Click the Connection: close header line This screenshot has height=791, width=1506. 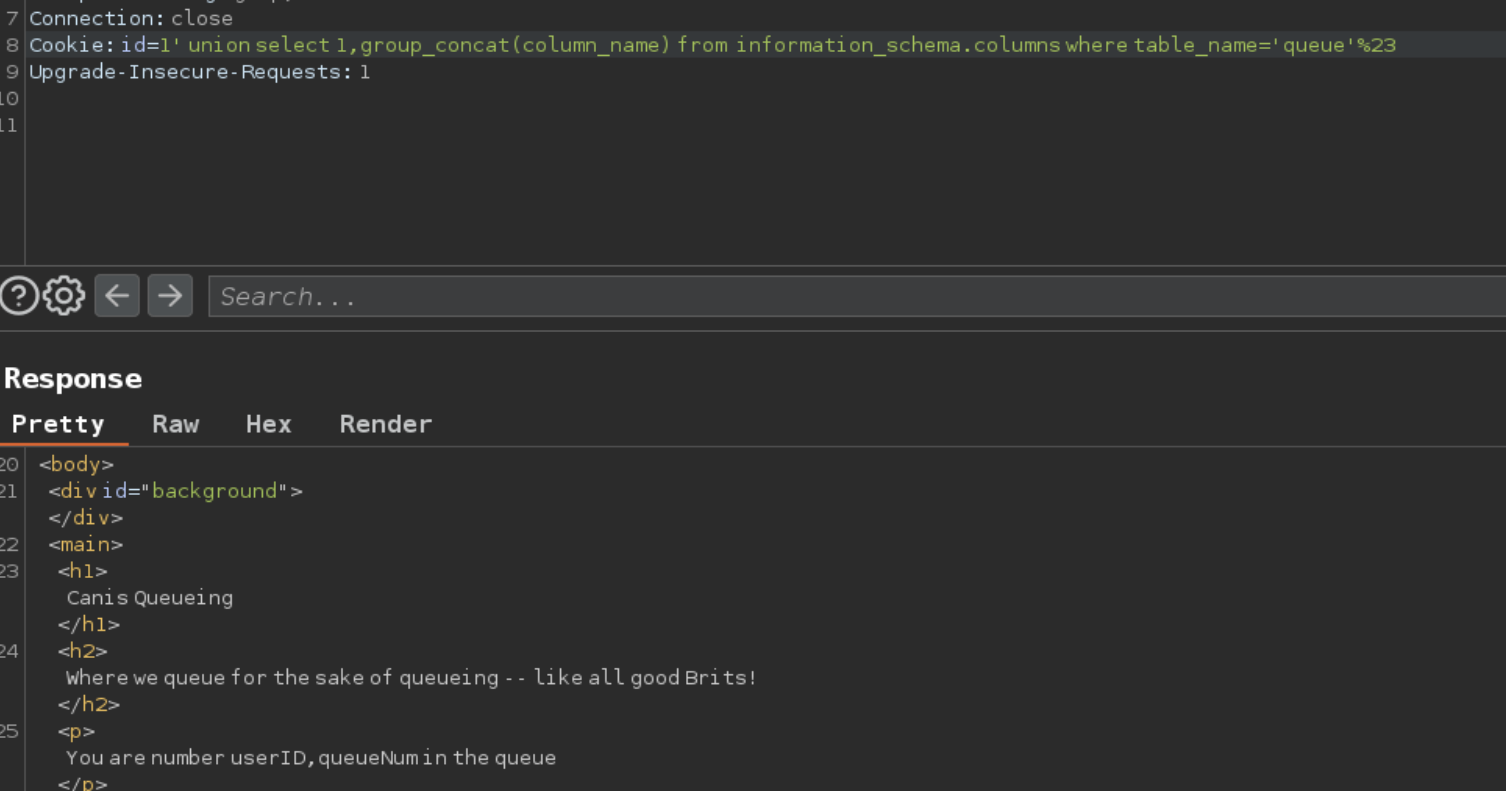pos(131,18)
